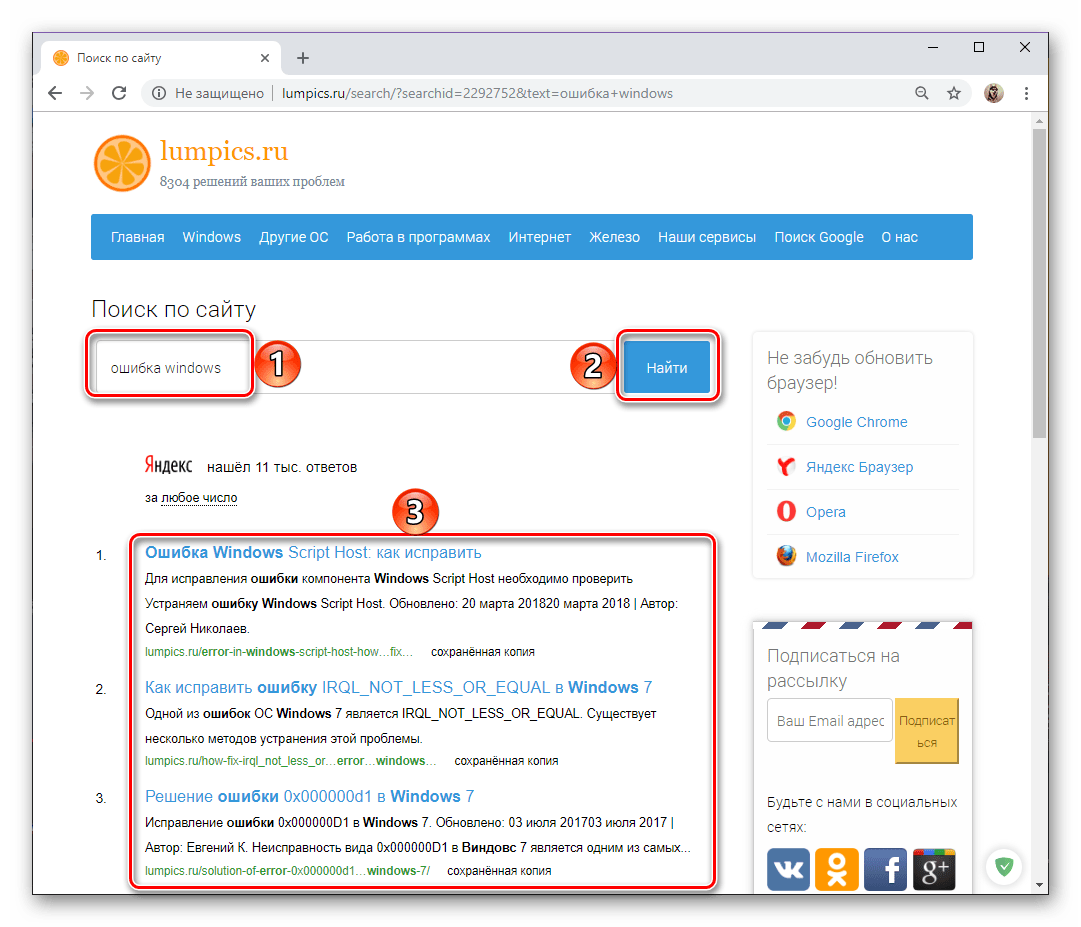The height and width of the screenshot is (927, 1081).
Task: Open the Odnoklassniki social icon
Action: [837, 868]
